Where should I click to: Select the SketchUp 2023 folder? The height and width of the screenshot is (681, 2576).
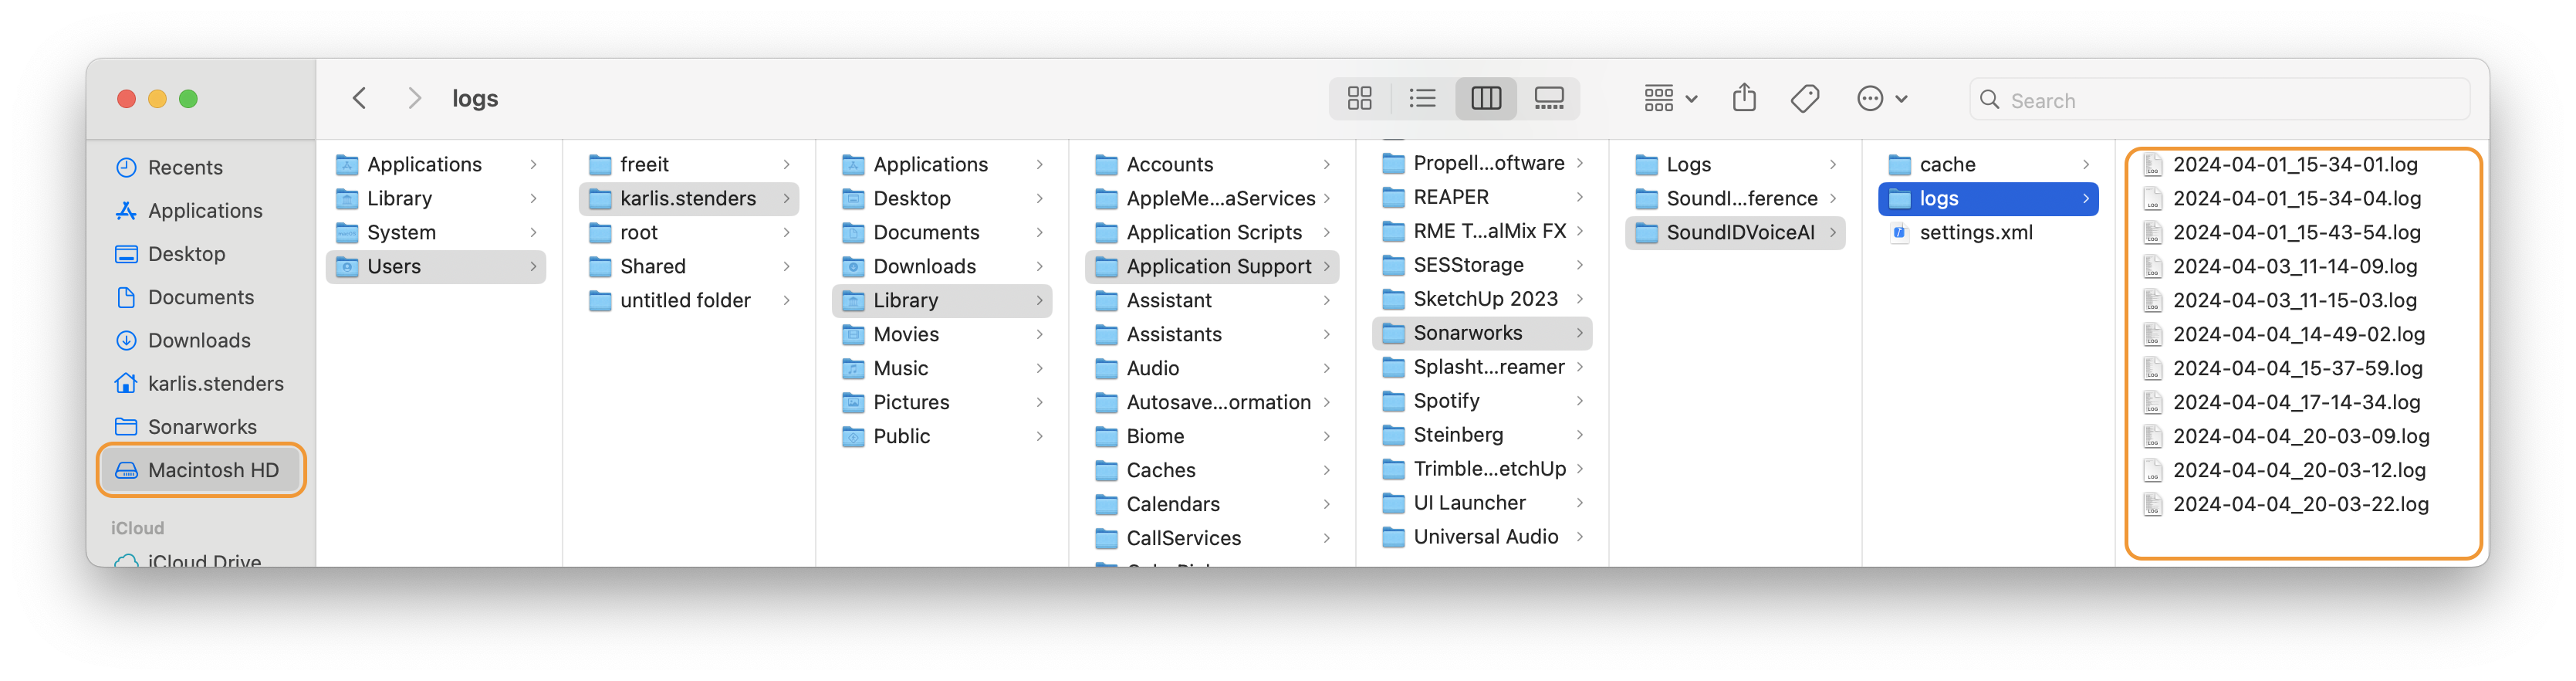[1482, 299]
